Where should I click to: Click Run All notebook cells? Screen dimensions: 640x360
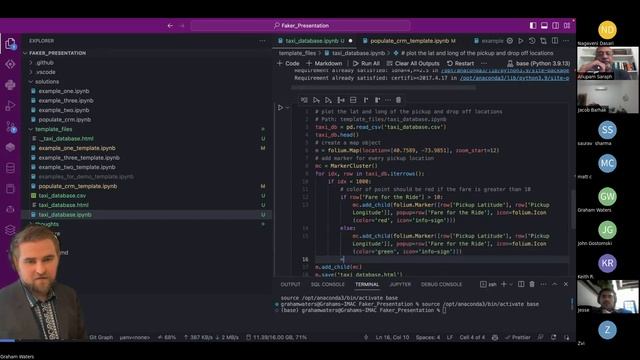pos(366,63)
